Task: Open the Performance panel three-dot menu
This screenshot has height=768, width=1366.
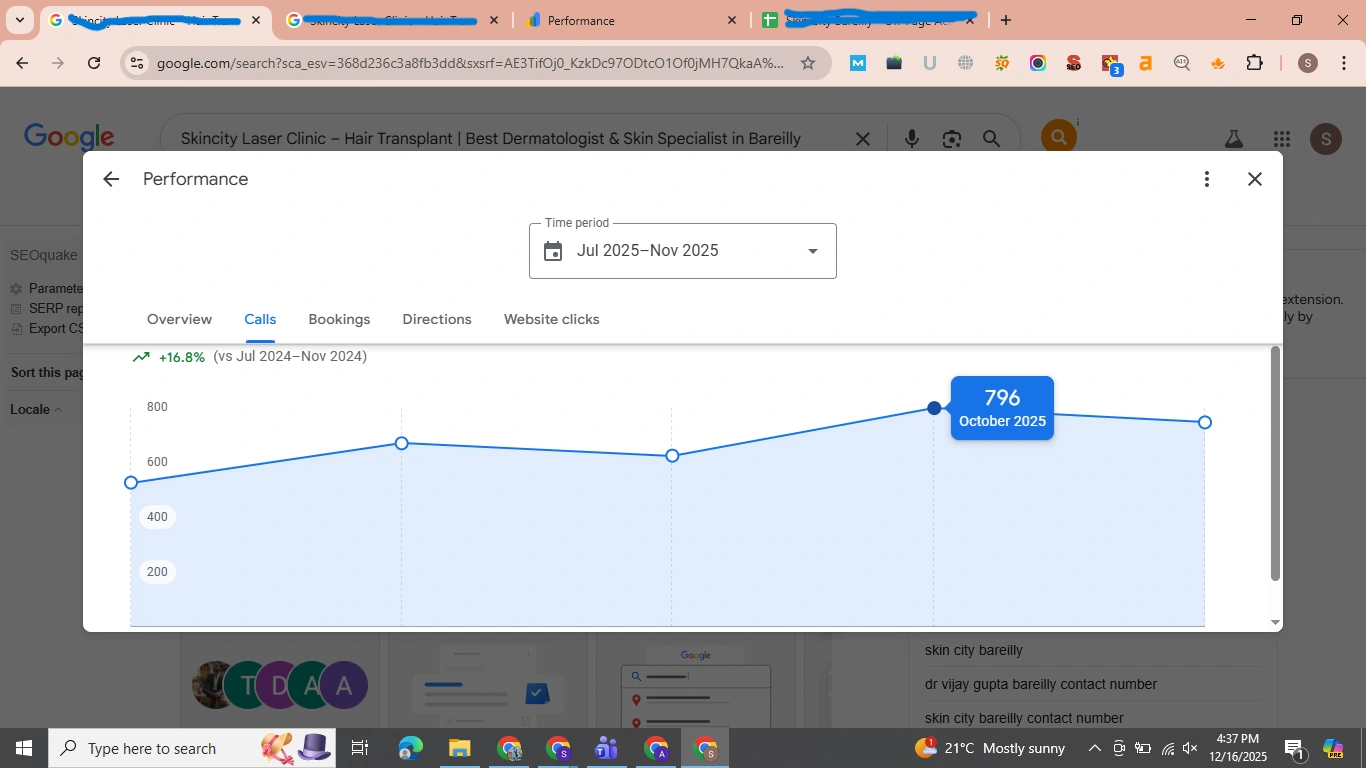Action: tap(1207, 179)
